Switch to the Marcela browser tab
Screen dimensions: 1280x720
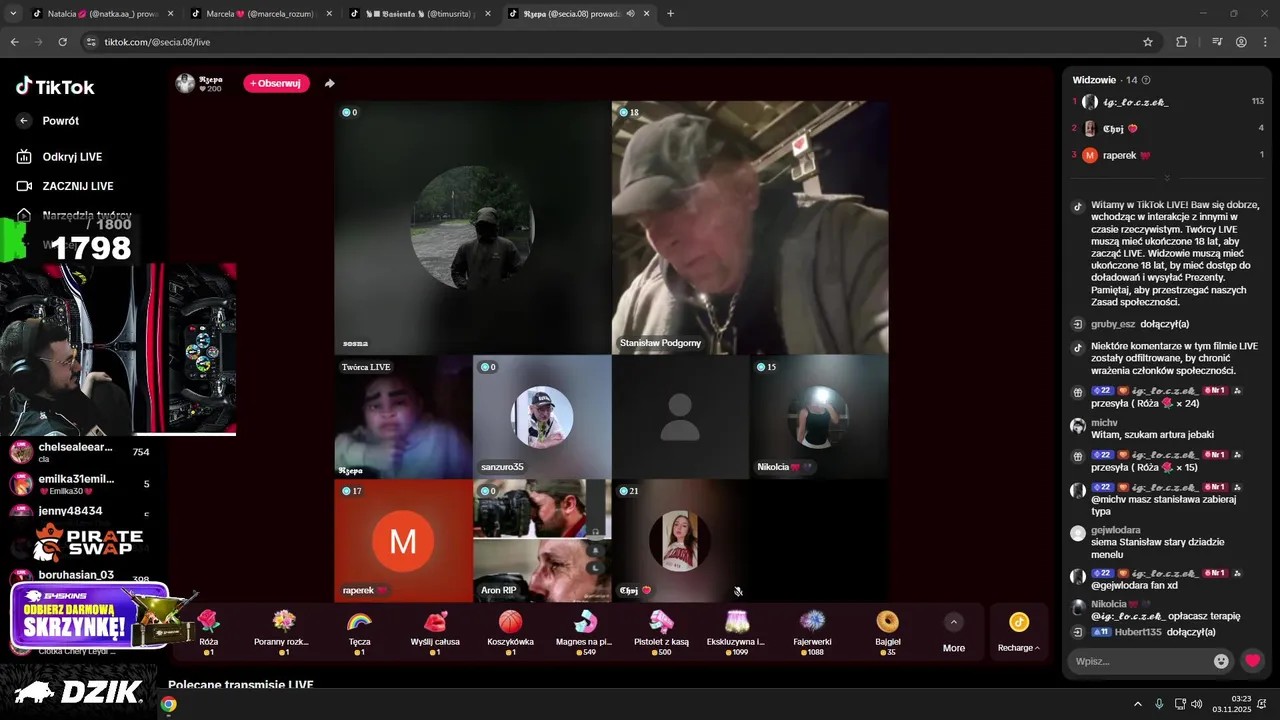(x=262, y=14)
